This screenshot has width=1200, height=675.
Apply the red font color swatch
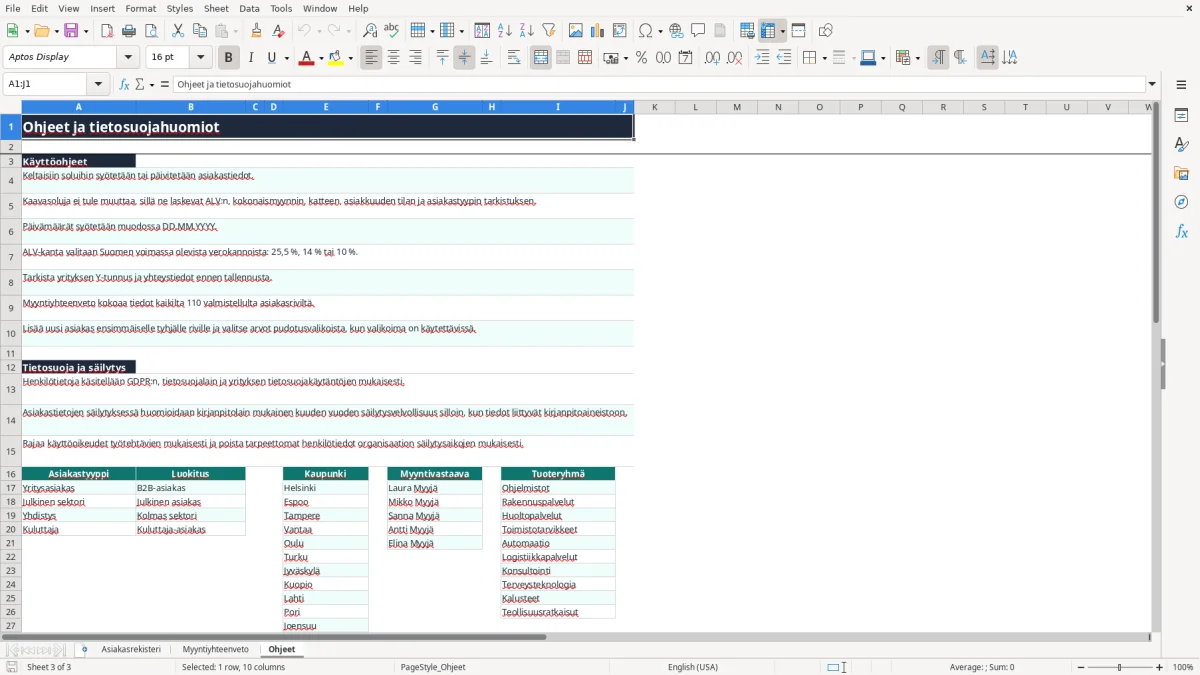coord(306,58)
